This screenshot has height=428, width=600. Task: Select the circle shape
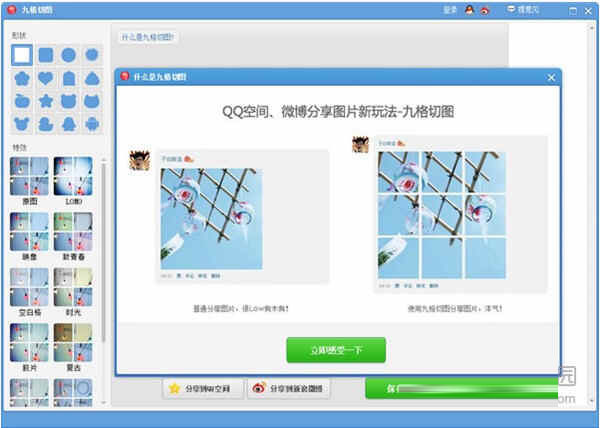[69, 54]
